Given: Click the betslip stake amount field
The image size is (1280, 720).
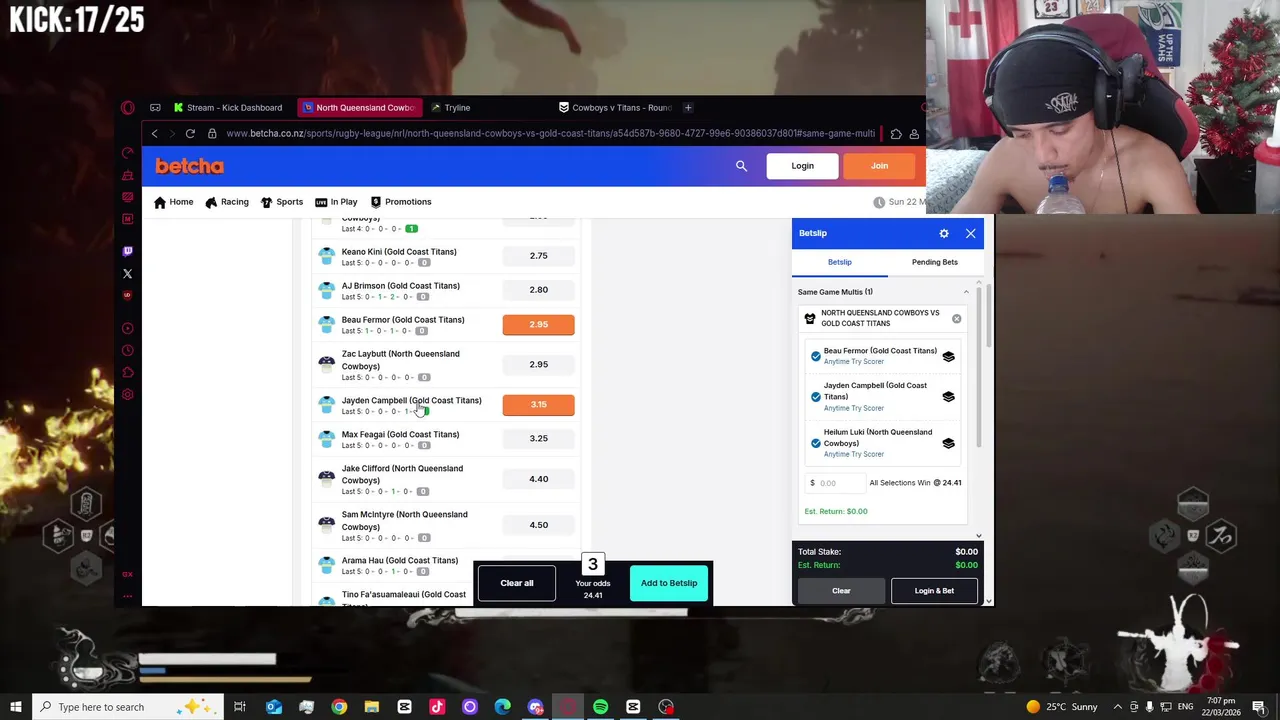Looking at the screenshot, I should point(834,483).
